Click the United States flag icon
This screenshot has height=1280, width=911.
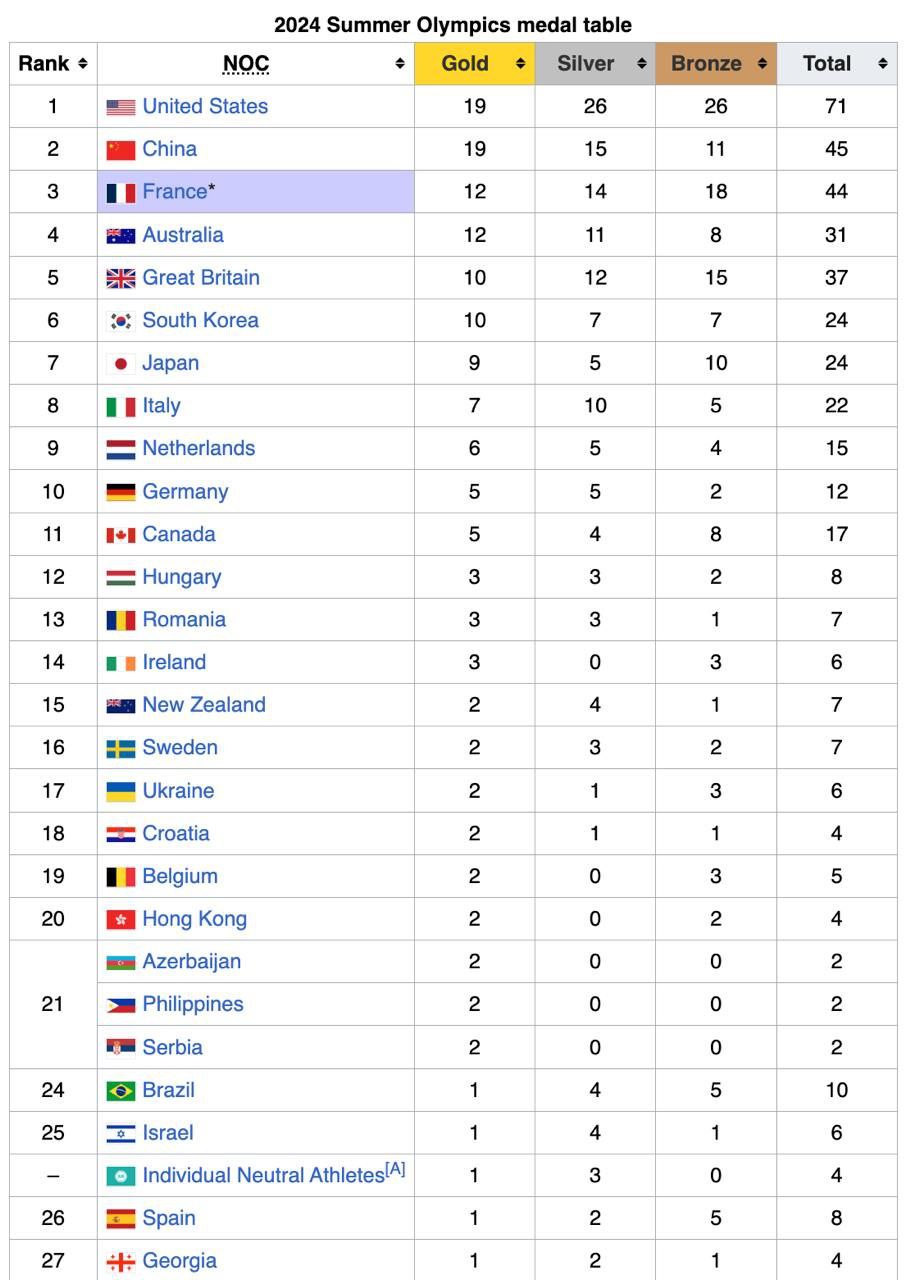click(x=121, y=107)
